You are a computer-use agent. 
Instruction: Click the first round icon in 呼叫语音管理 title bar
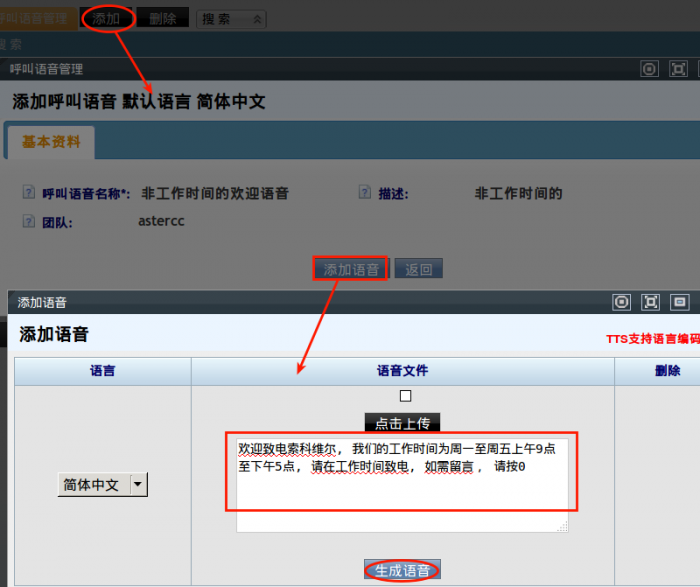pyautogui.click(x=650, y=69)
